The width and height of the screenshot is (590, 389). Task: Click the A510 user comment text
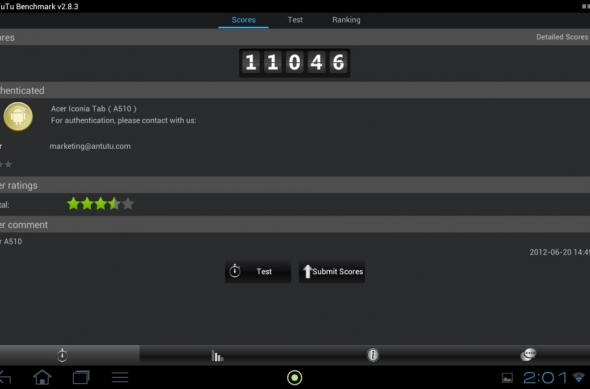tap(11, 242)
